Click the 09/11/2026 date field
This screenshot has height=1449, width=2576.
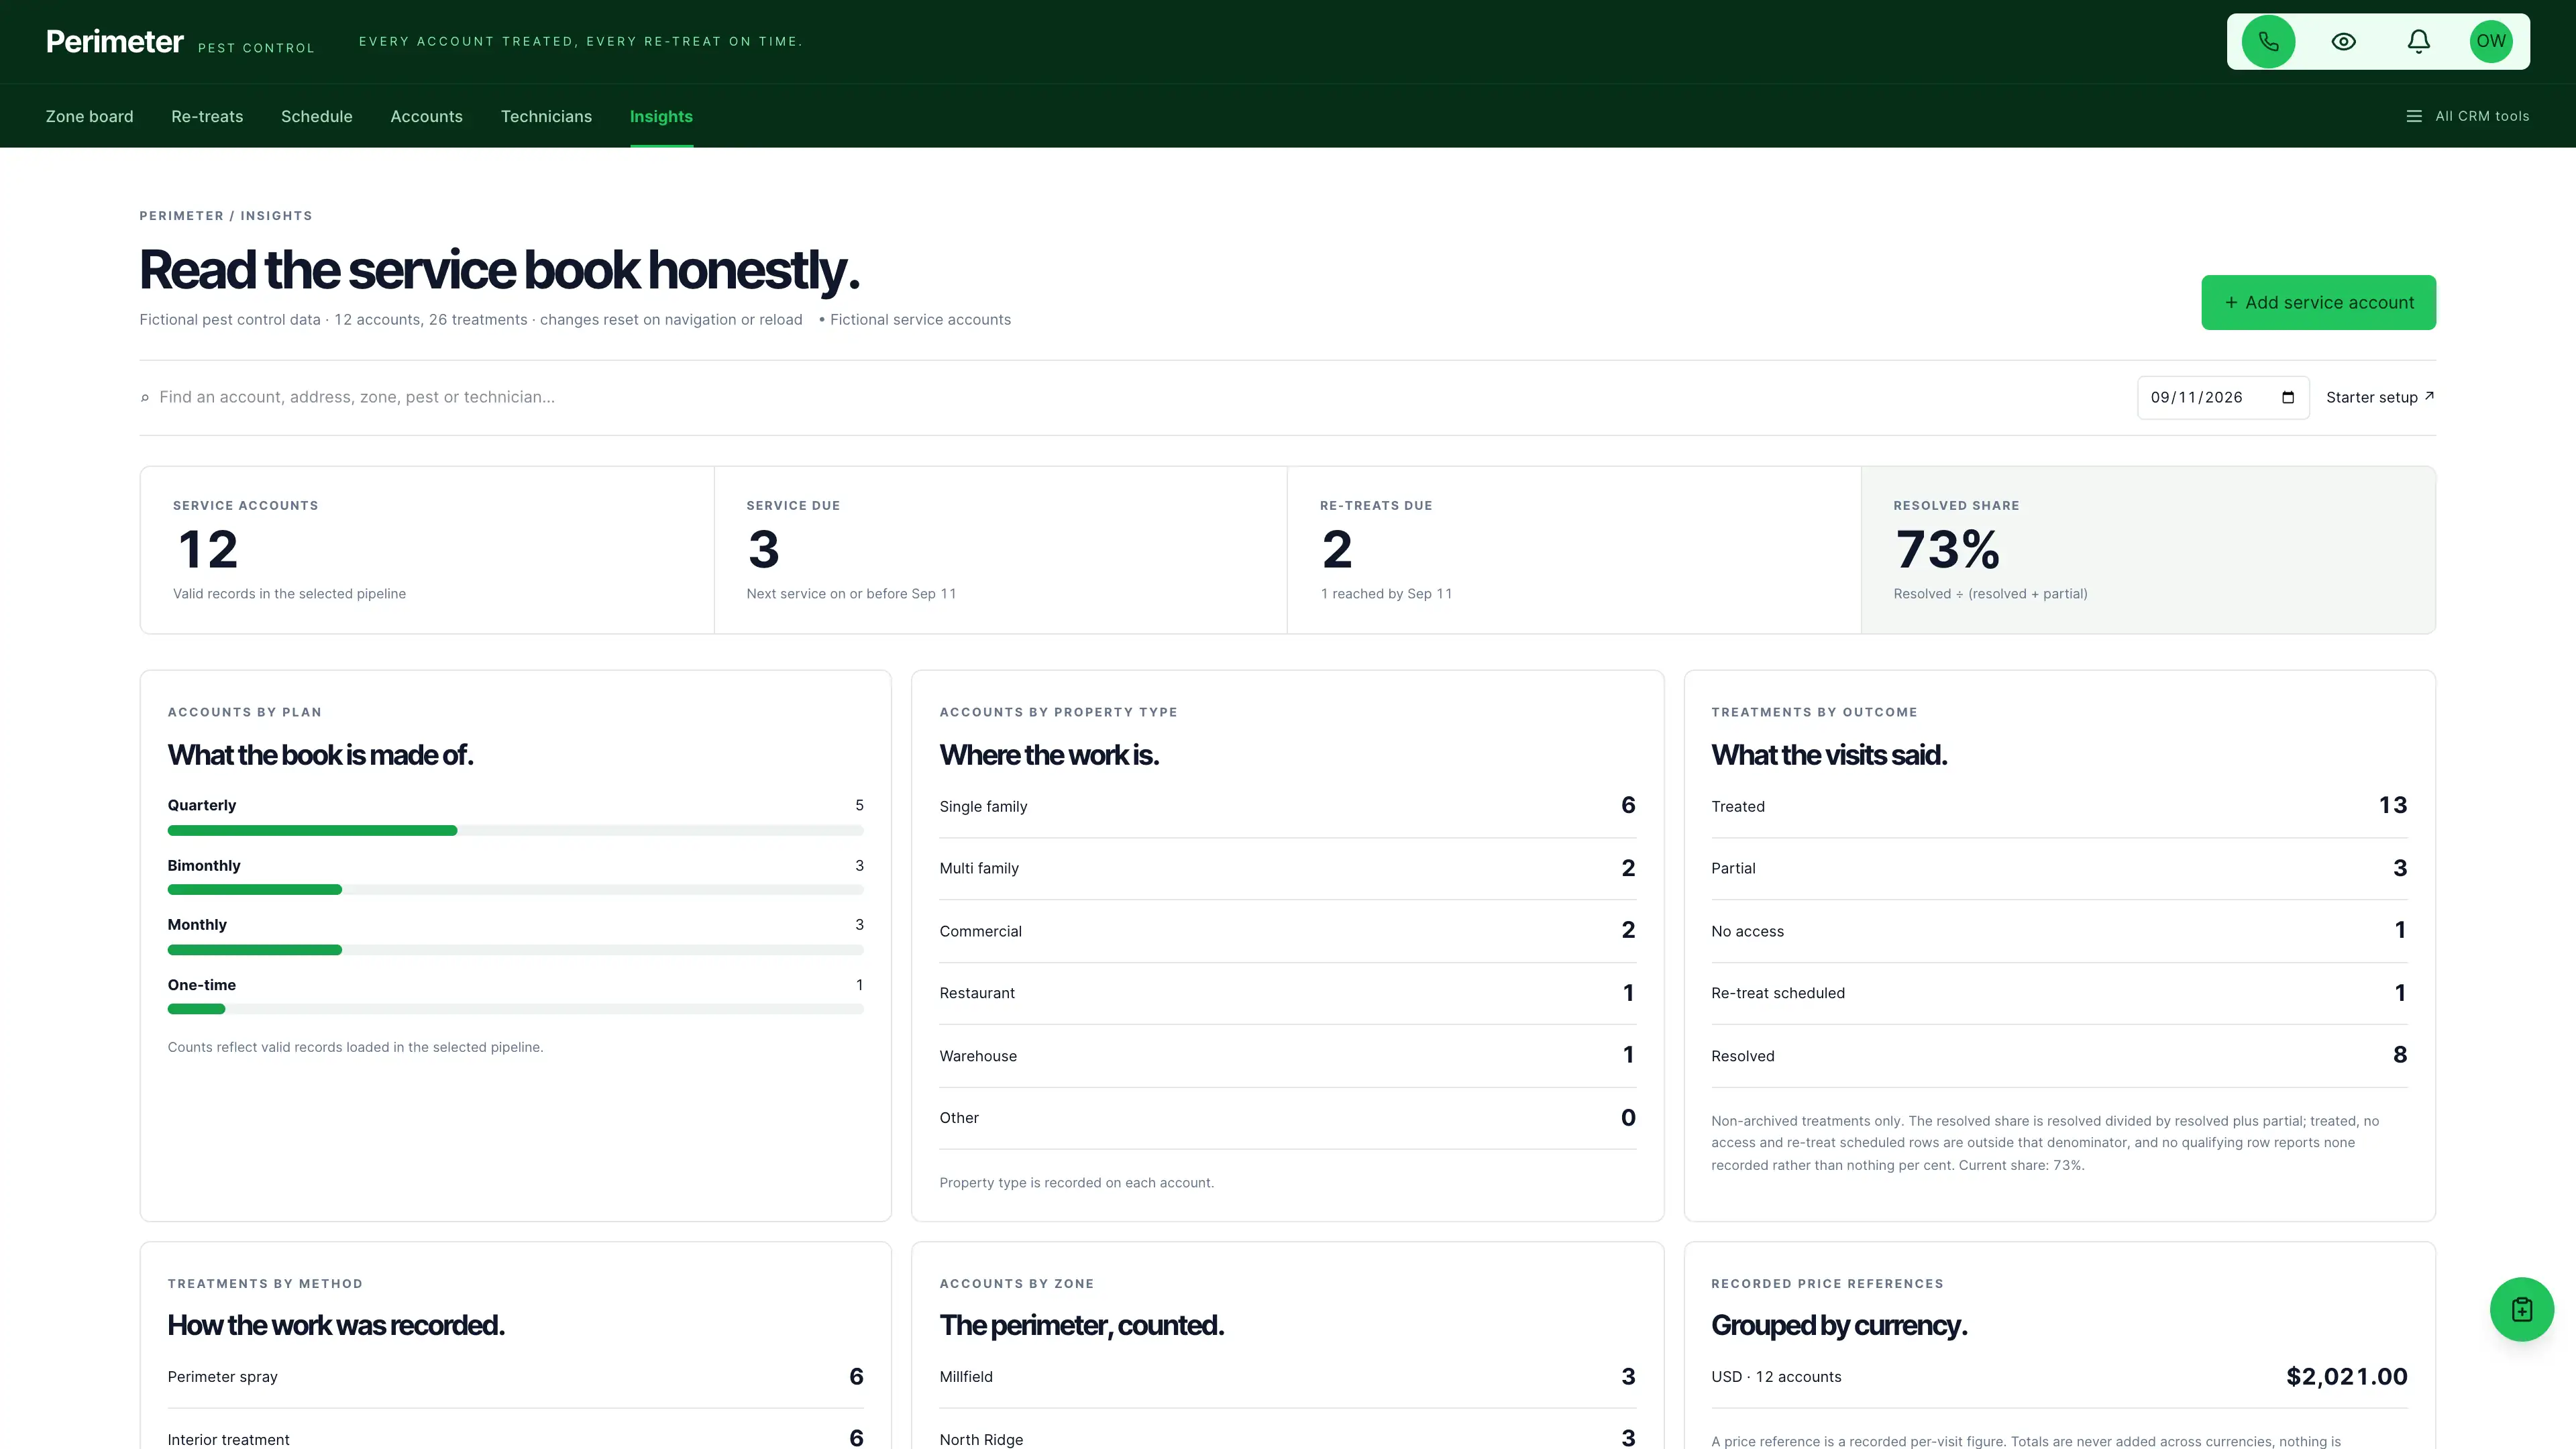point(2222,397)
